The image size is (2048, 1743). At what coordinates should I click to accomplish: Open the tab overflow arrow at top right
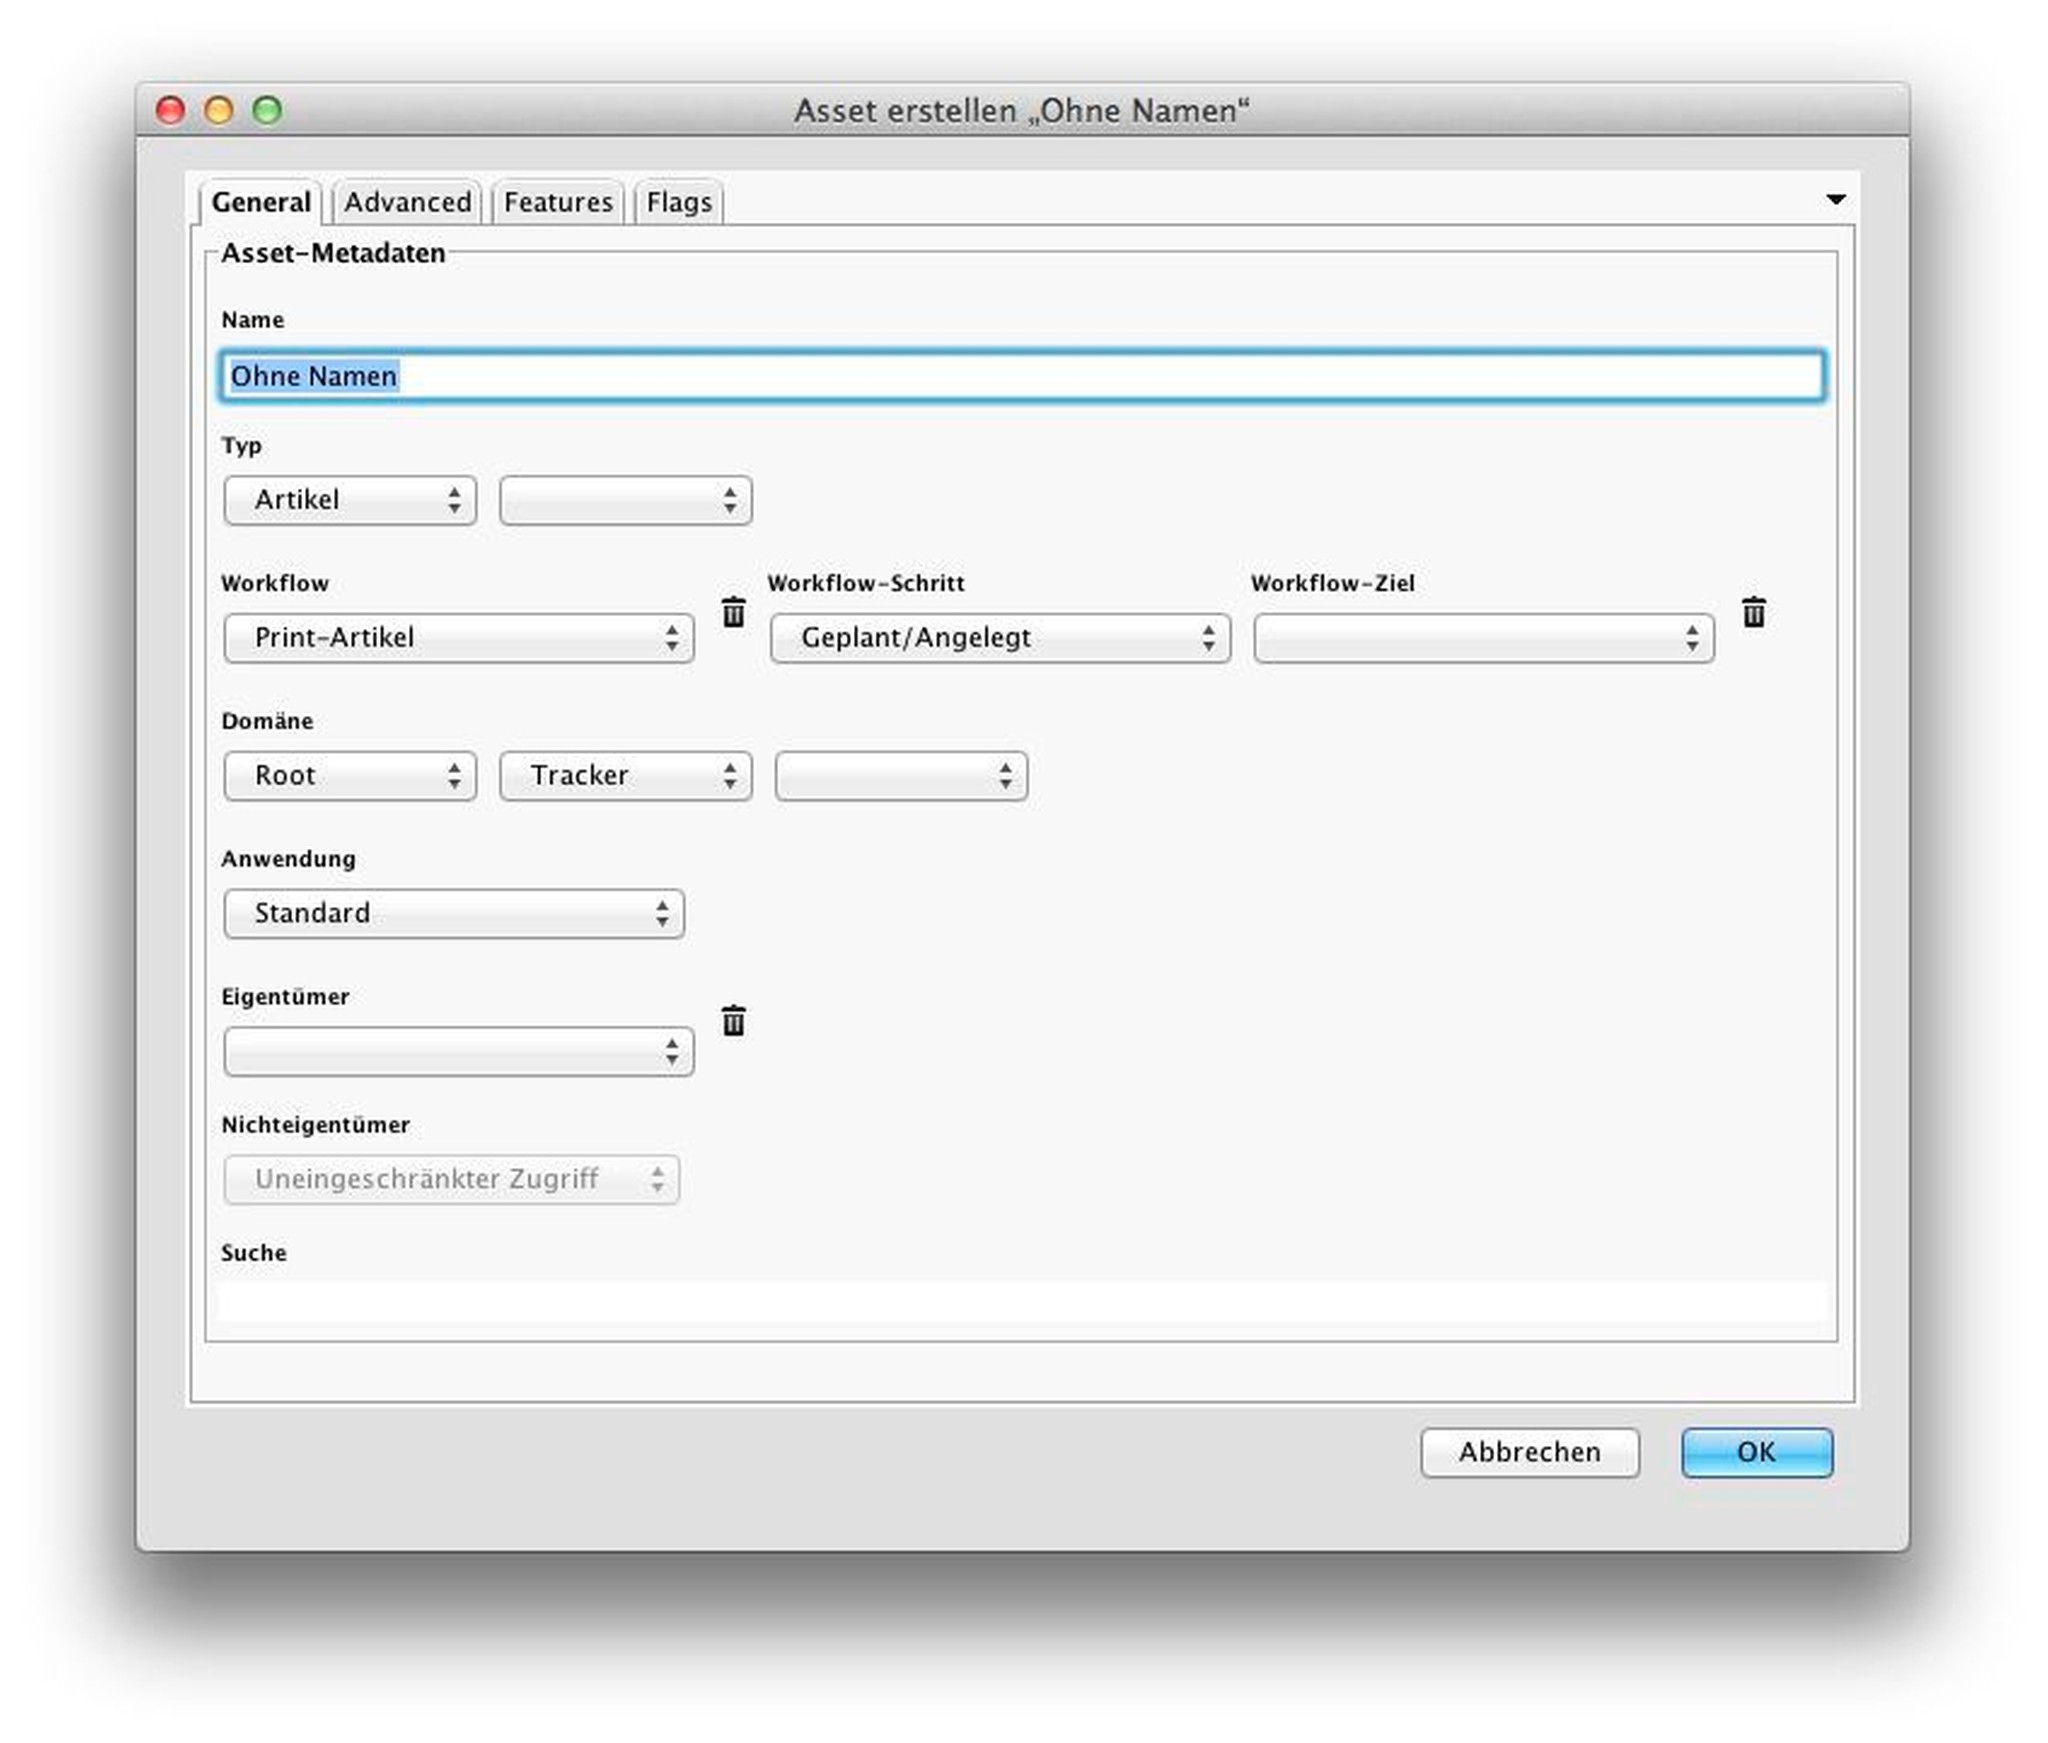click(1835, 199)
